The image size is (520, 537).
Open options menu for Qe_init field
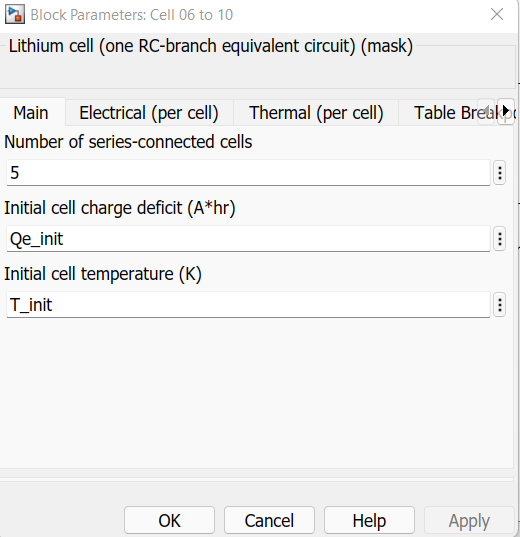(500, 239)
